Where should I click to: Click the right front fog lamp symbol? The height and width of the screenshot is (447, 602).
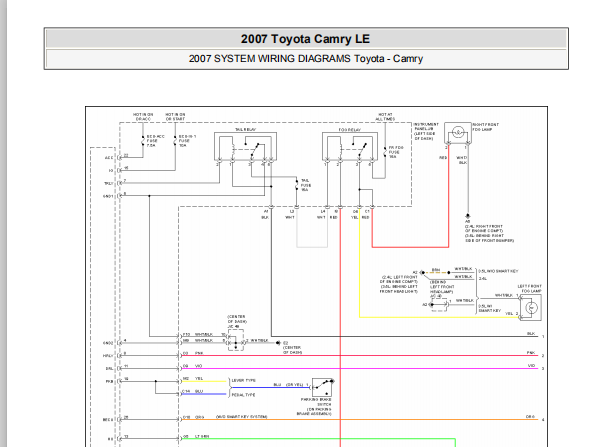coord(458,133)
